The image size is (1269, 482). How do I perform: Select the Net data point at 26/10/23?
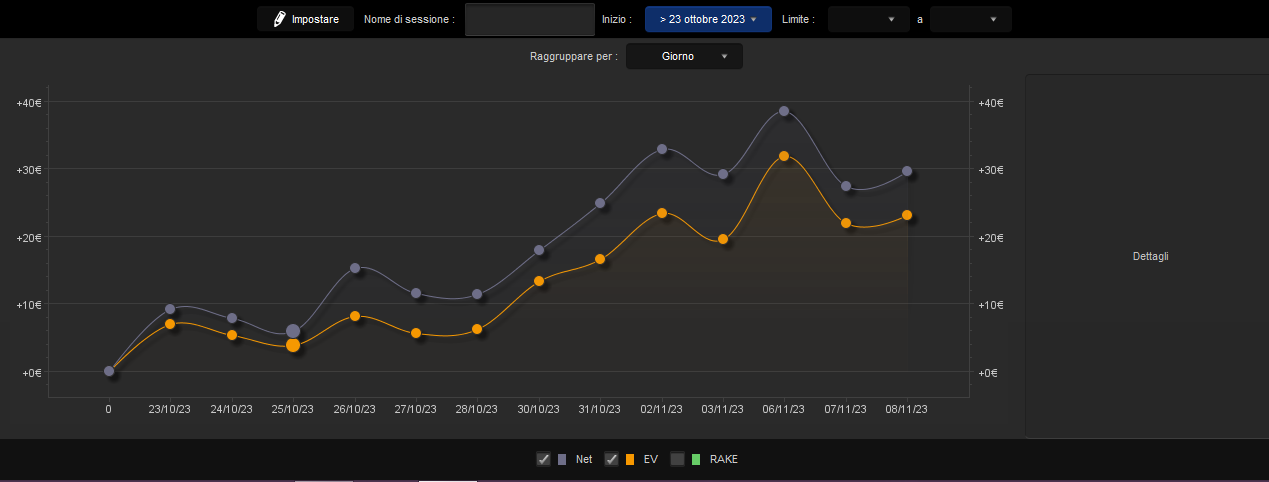[355, 268]
